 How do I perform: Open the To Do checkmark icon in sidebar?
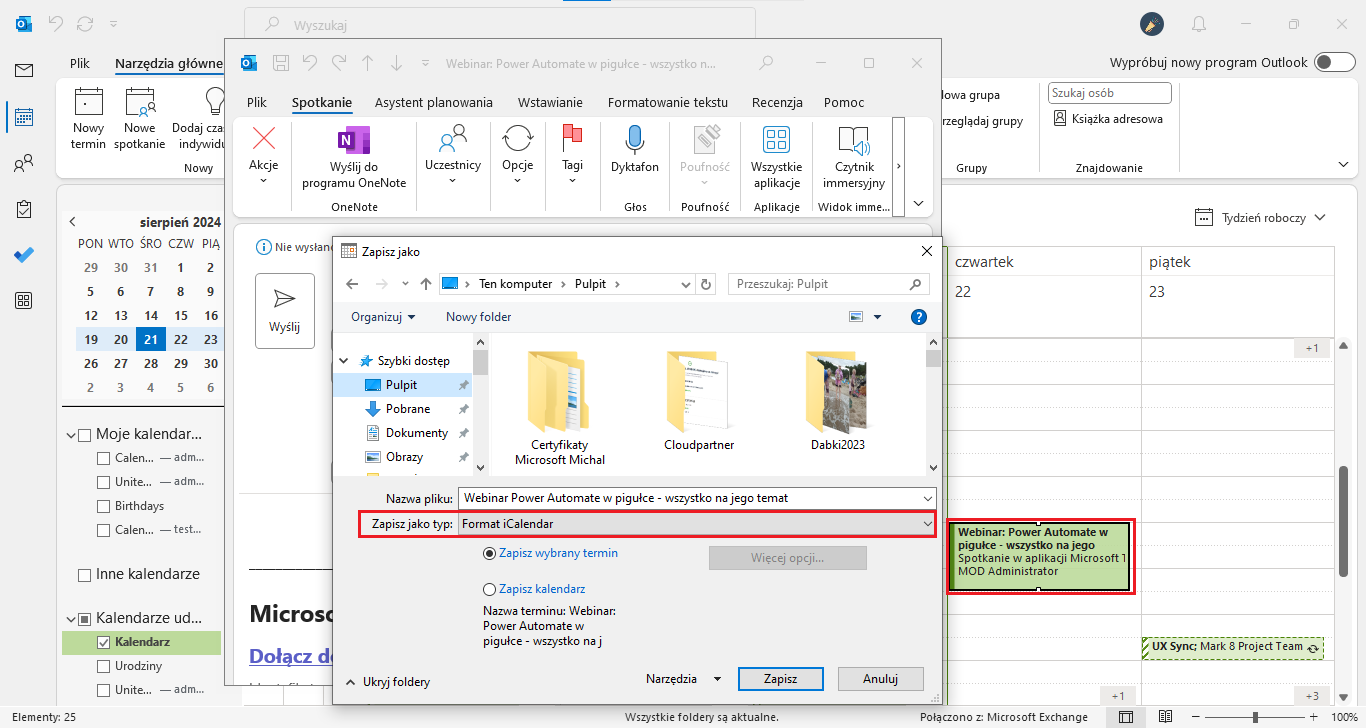[x=24, y=254]
